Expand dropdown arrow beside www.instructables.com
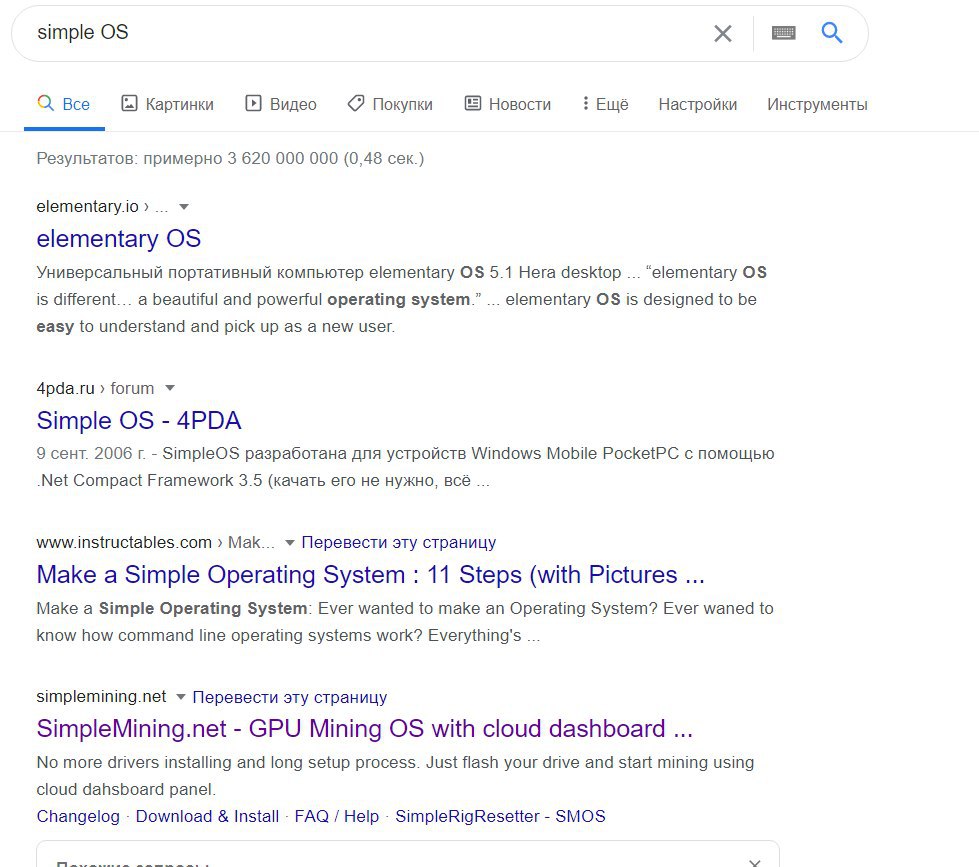 (x=290, y=542)
